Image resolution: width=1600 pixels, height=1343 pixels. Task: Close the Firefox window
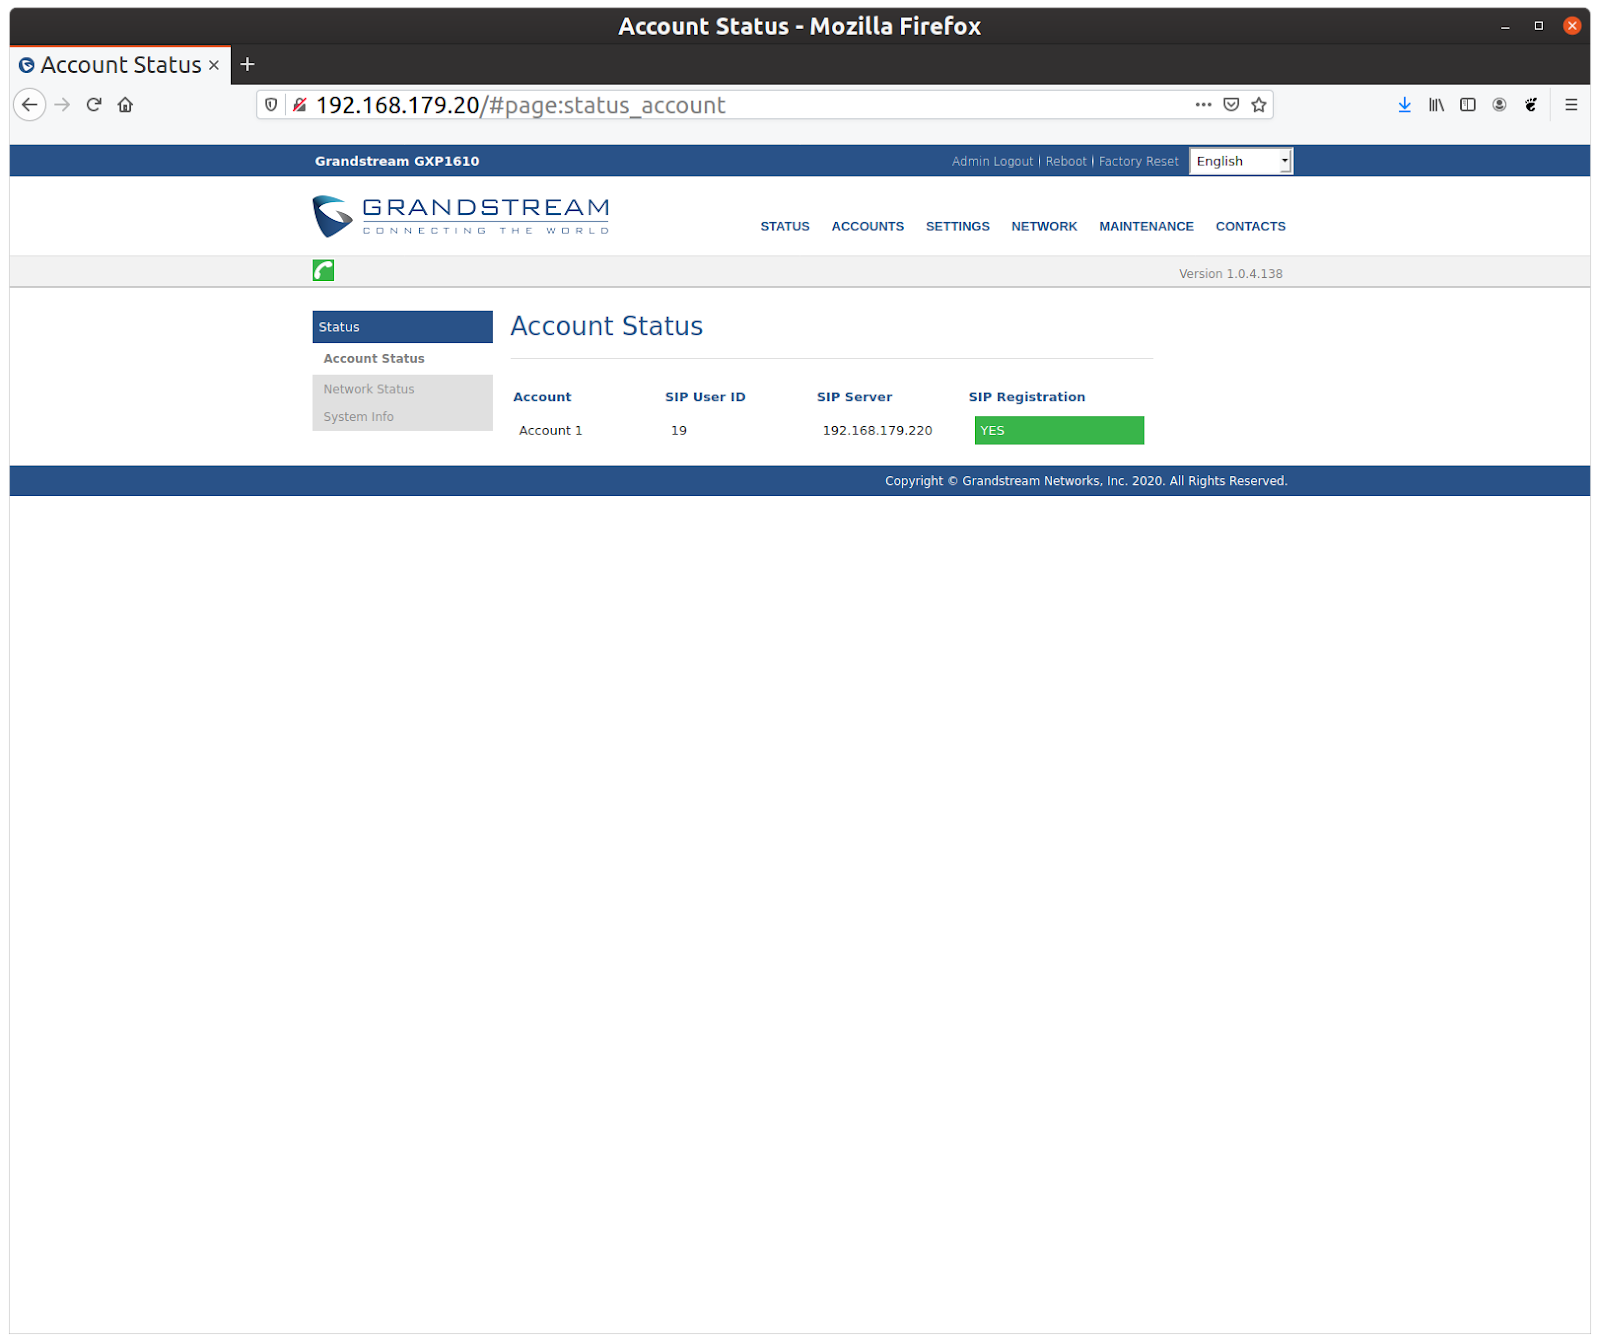[x=1572, y=26]
